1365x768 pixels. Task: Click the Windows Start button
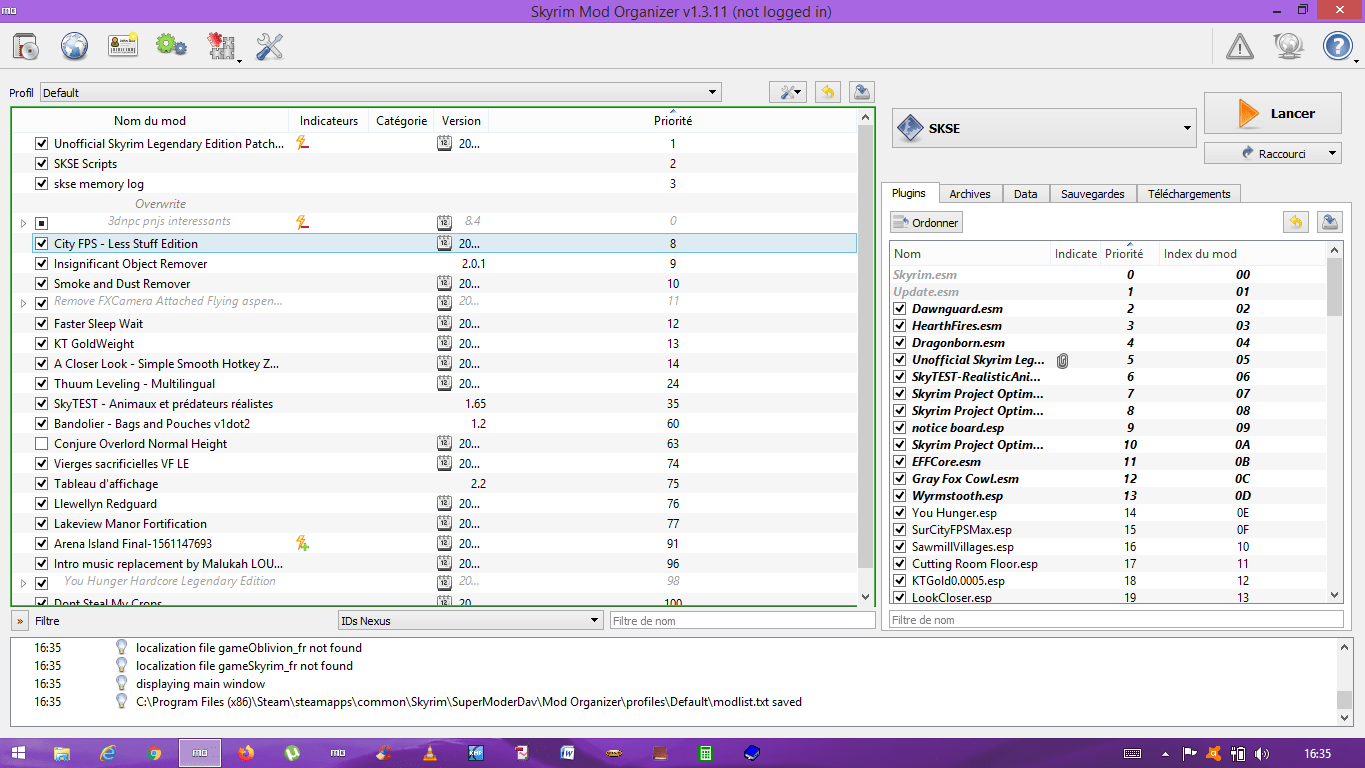[17, 753]
